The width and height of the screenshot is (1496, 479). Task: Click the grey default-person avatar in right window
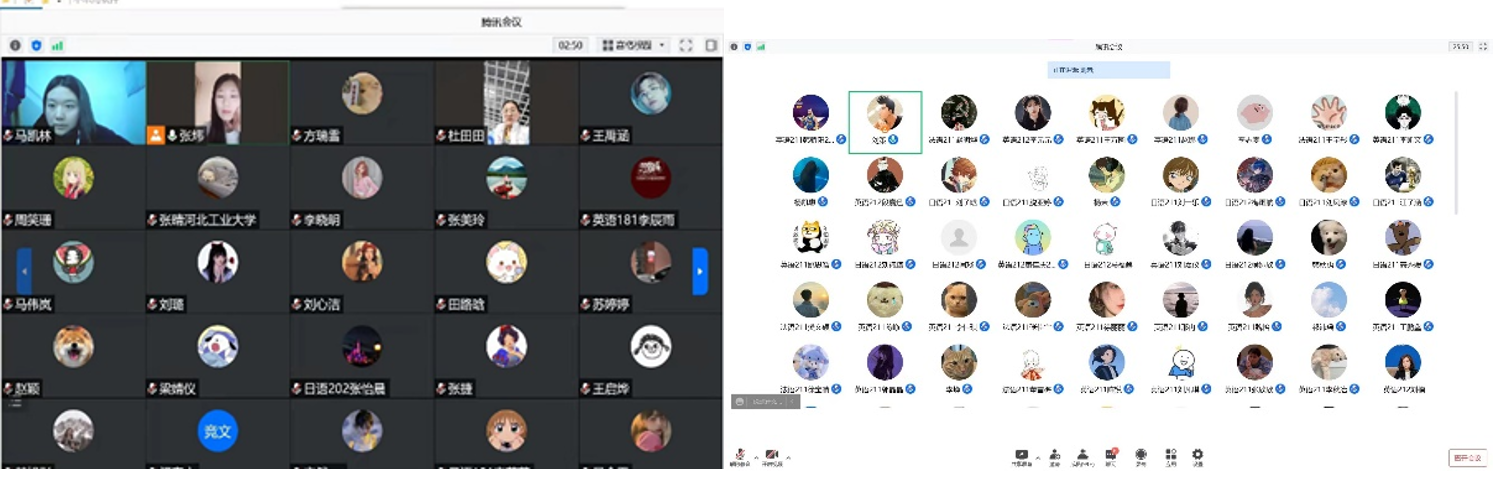(959, 238)
